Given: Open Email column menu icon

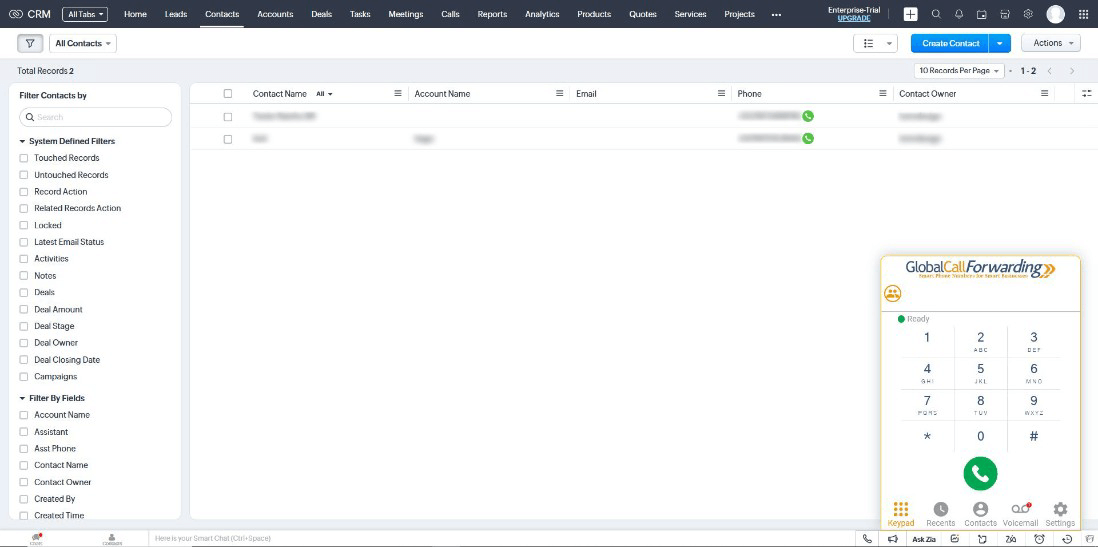Looking at the screenshot, I should [721, 93].
